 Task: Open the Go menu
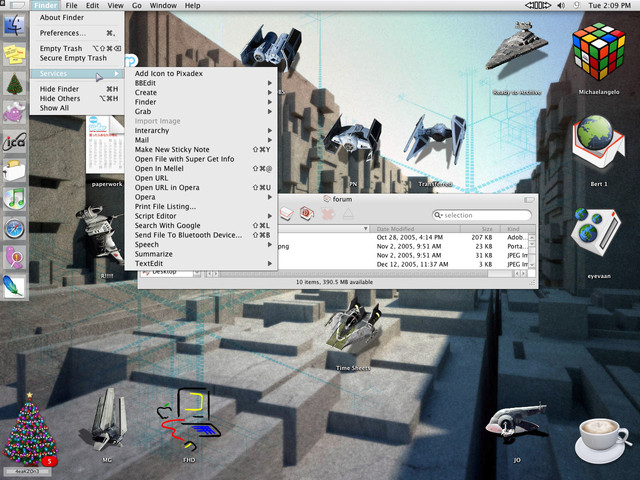tap(137, 5)
